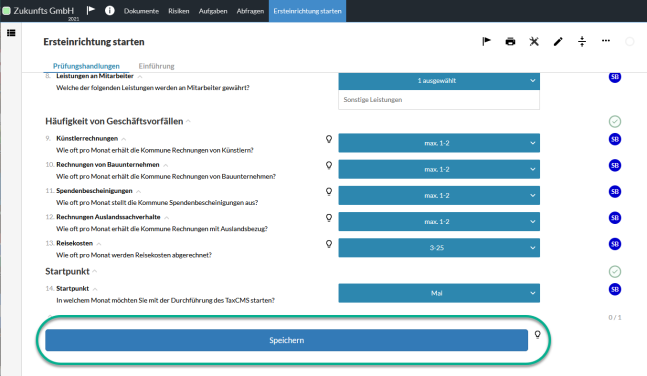Open Reisekosten dropdown showing 3-25
Image resolution: width=647 pixels, height=376 pixels.
[439, 248]
